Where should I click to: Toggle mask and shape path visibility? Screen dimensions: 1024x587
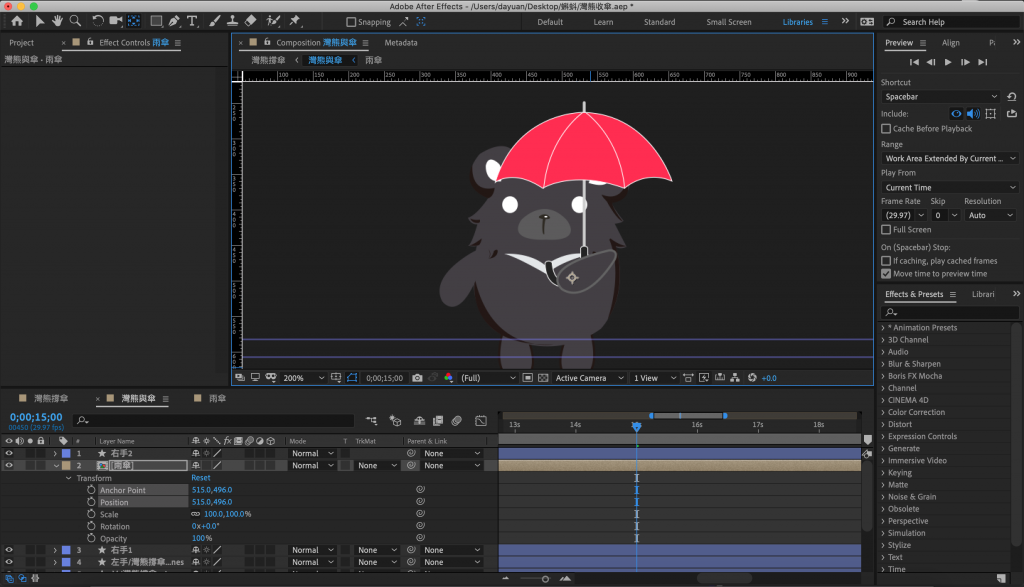point(352,378)
